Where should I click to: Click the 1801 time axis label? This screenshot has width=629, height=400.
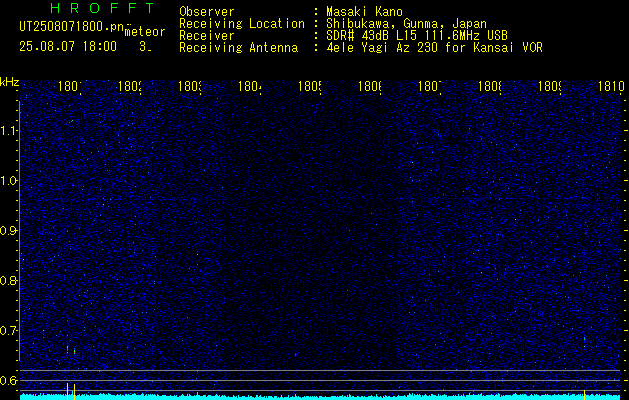pos(69,86)
